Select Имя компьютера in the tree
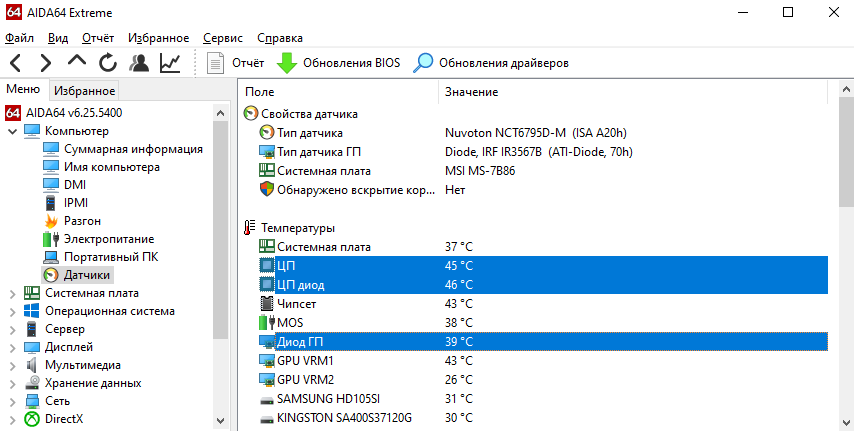This screenshot has height=431, width=854. pyautogui.click(x=112, y=167)
